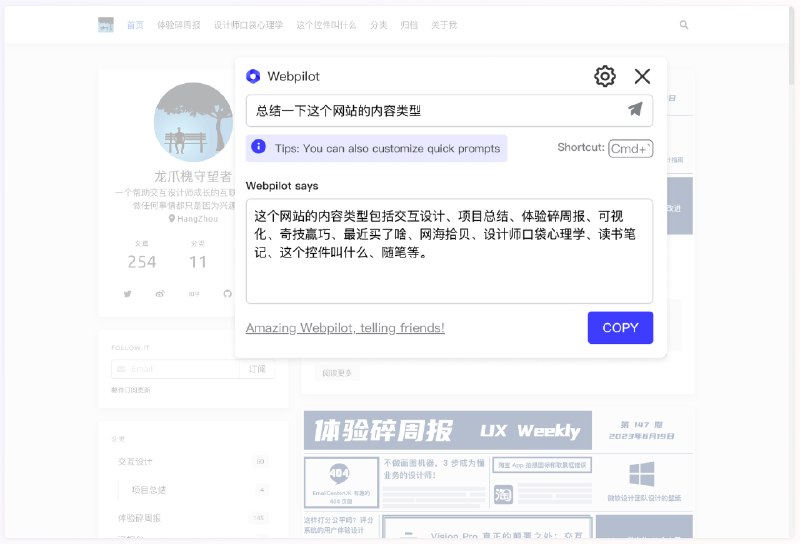Open the site search magnifier icon
Image resolution: width=800 pixels, height=544 pixels.
pyautogui.click(x=684, y=24)
